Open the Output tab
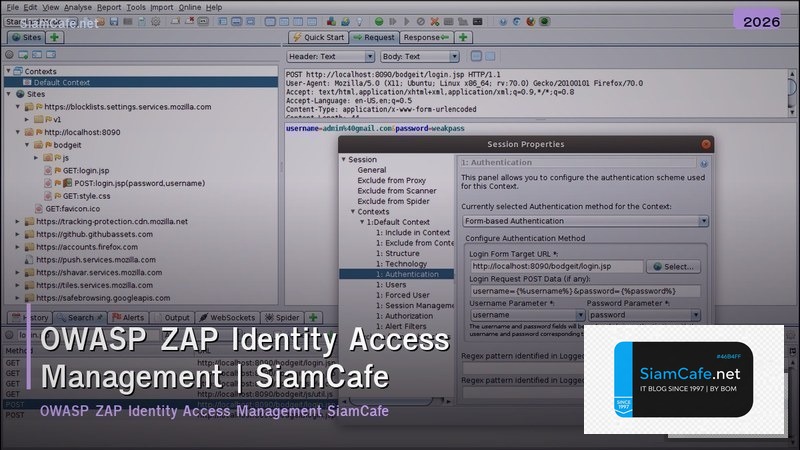Image resolution: width=800 pixels, height=450 pixels. (x=172, y=317)
